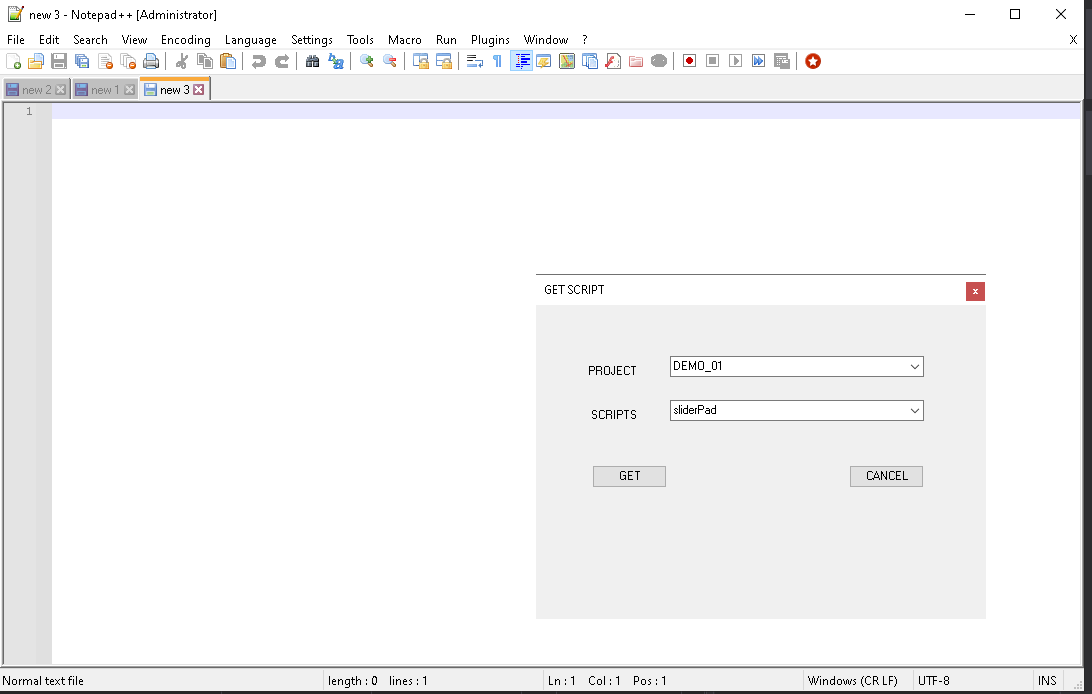Viewport: 1092px width, 694px height.
Task: Click the INS status bar indicator
Action: [1047, 681]
